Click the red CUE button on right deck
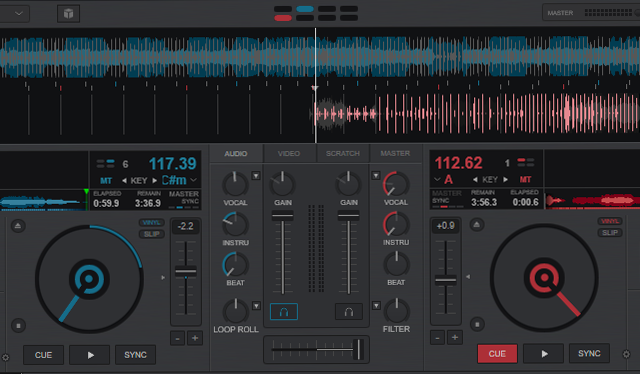This screenshot has height=374, width=640. (x=497, y=354)
